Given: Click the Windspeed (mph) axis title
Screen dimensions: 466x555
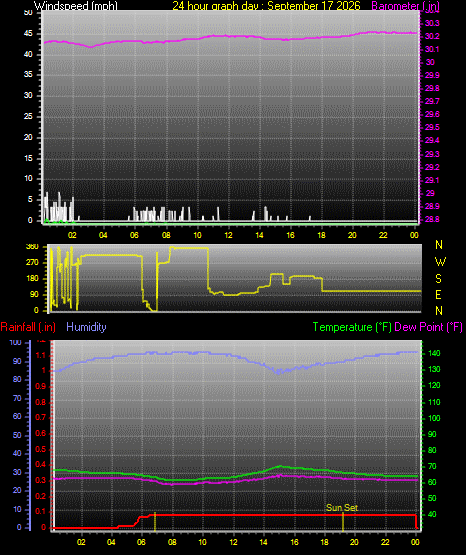Looking at the screenshot, I should coord(76,5).
